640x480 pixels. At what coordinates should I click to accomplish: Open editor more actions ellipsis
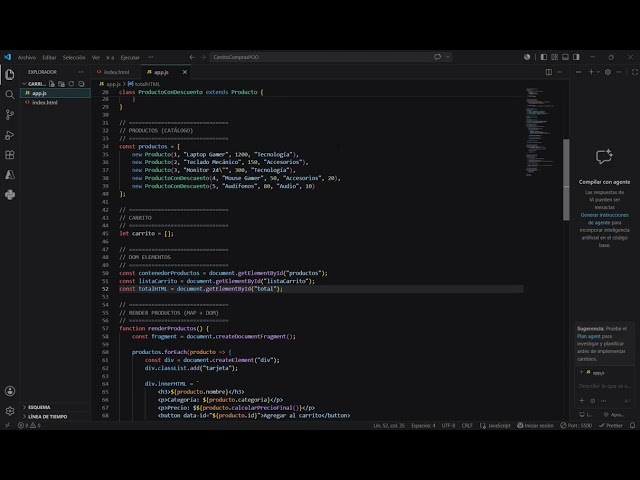[560, 72]
